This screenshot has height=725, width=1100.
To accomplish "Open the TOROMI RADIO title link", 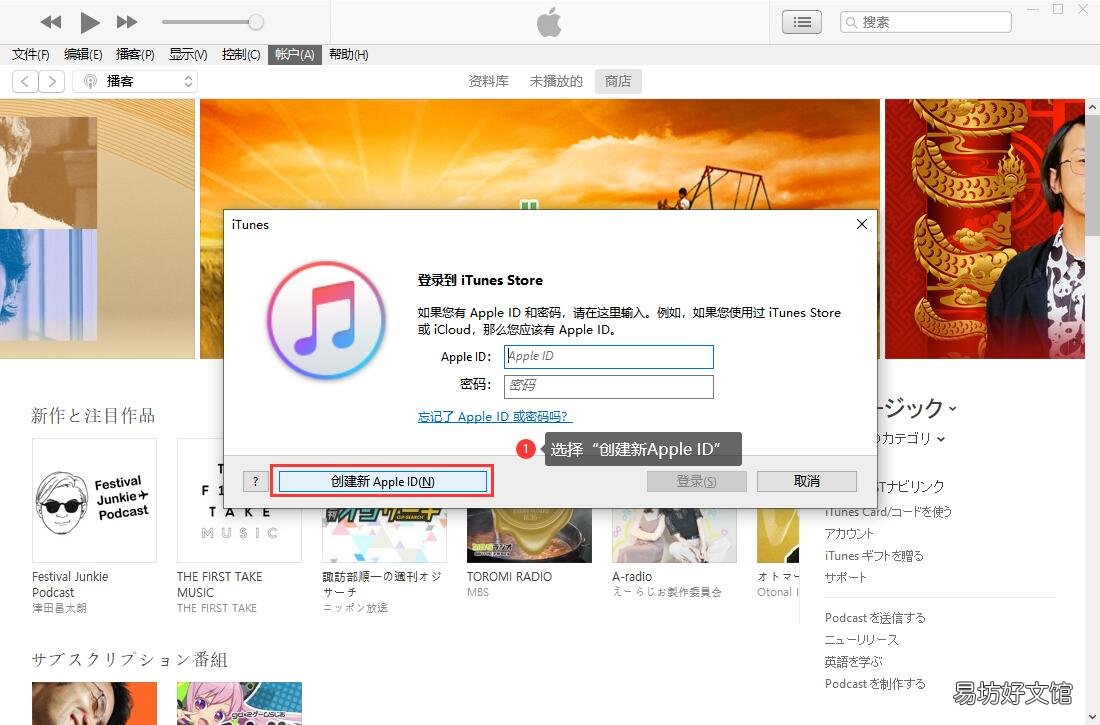I will (509, 576).
